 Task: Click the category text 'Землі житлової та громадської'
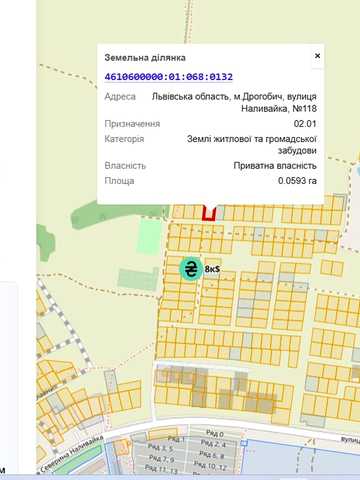click(252, 139)
